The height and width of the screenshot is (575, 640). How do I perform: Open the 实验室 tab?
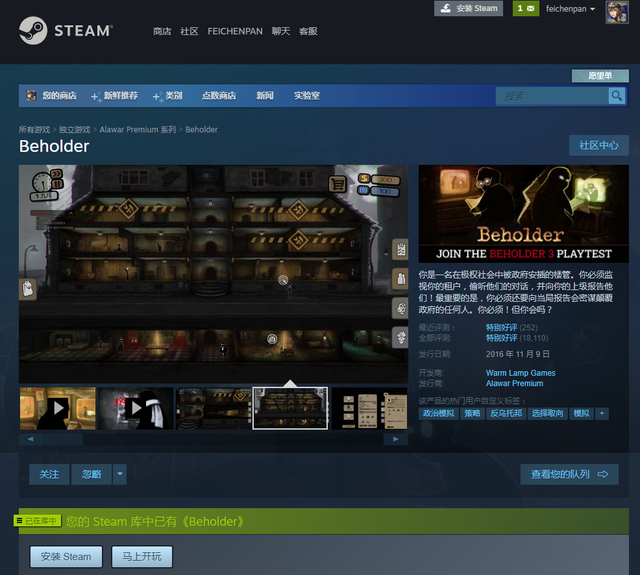click(x=307, y=96)
